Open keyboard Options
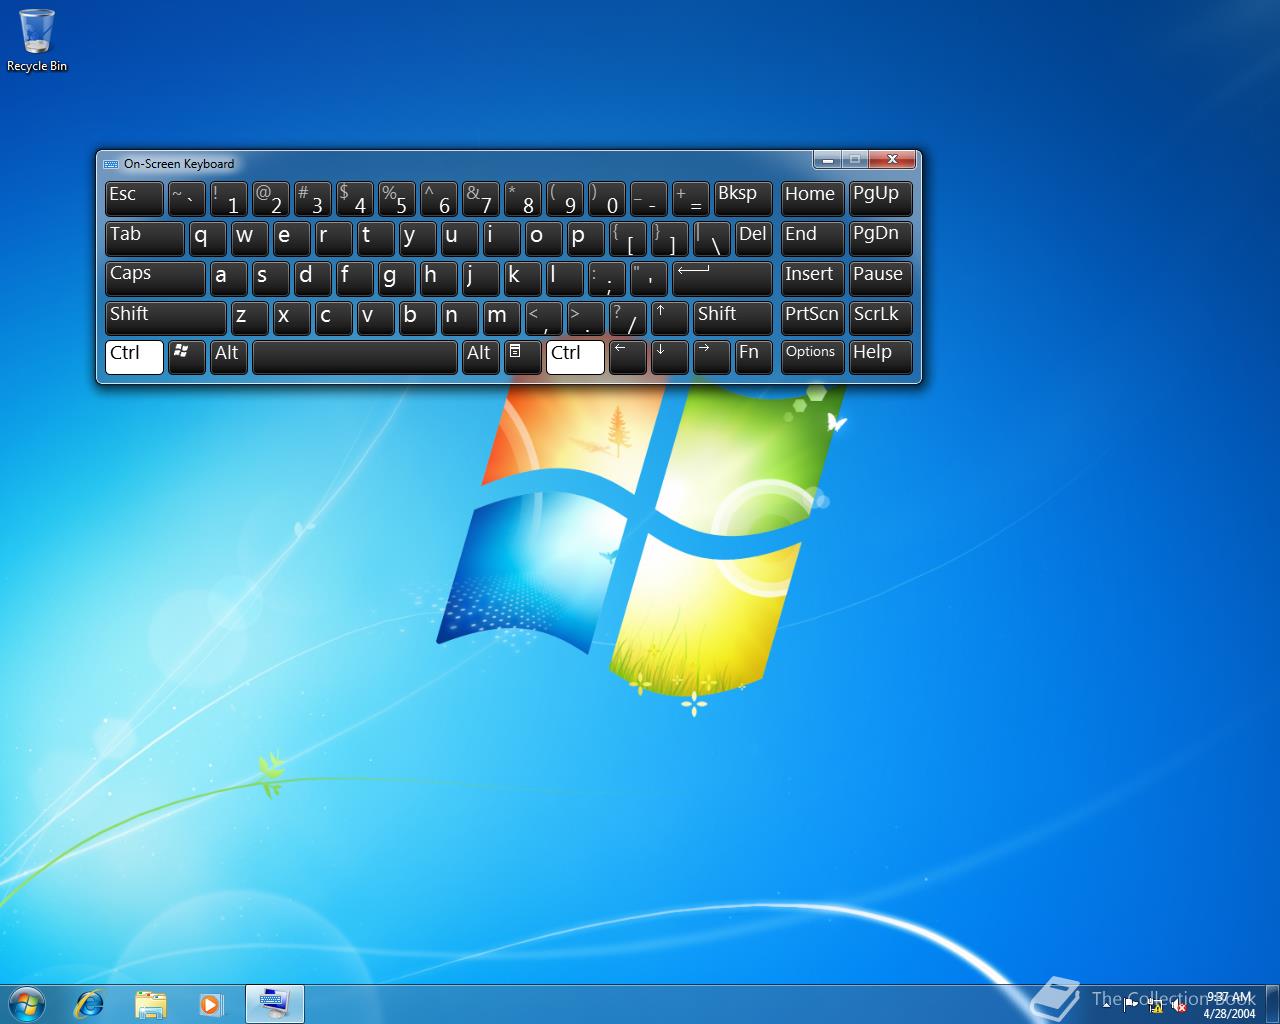Image resolution: width=1280 pixels, height=1024 pixels. [812, 357]
